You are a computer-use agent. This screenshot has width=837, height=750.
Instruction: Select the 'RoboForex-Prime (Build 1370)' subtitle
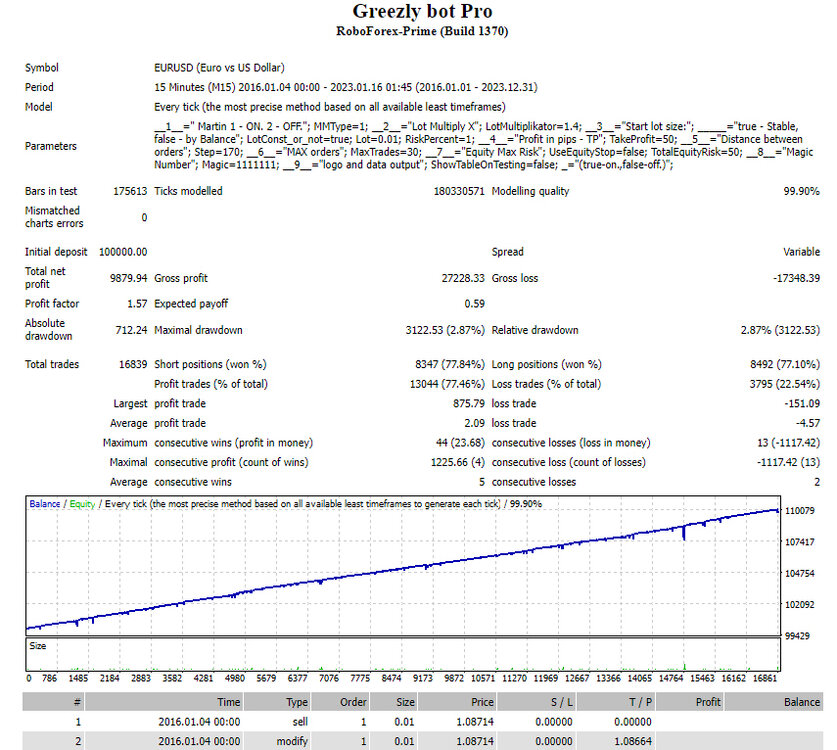pos(422,31)
